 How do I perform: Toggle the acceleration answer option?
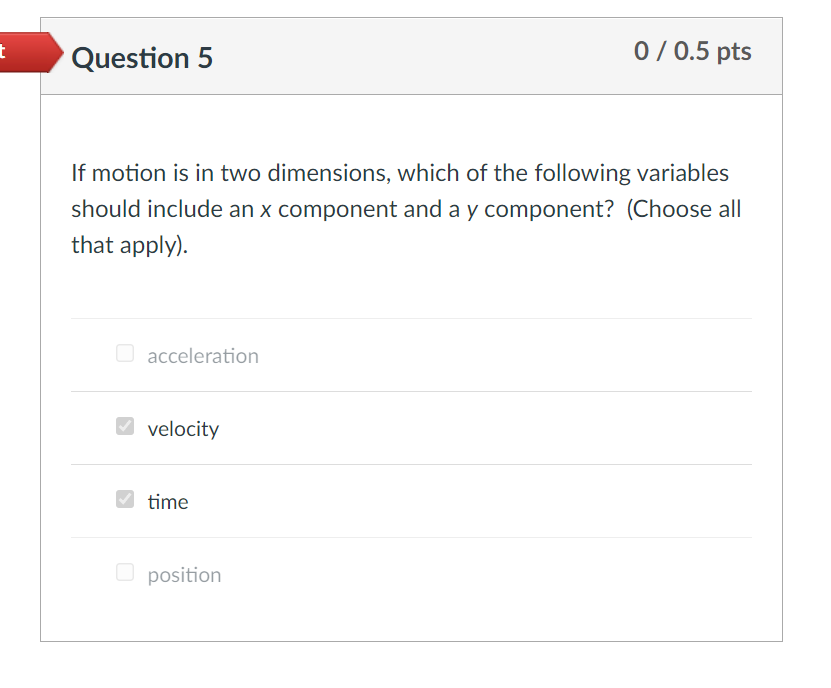coord(124,352)
